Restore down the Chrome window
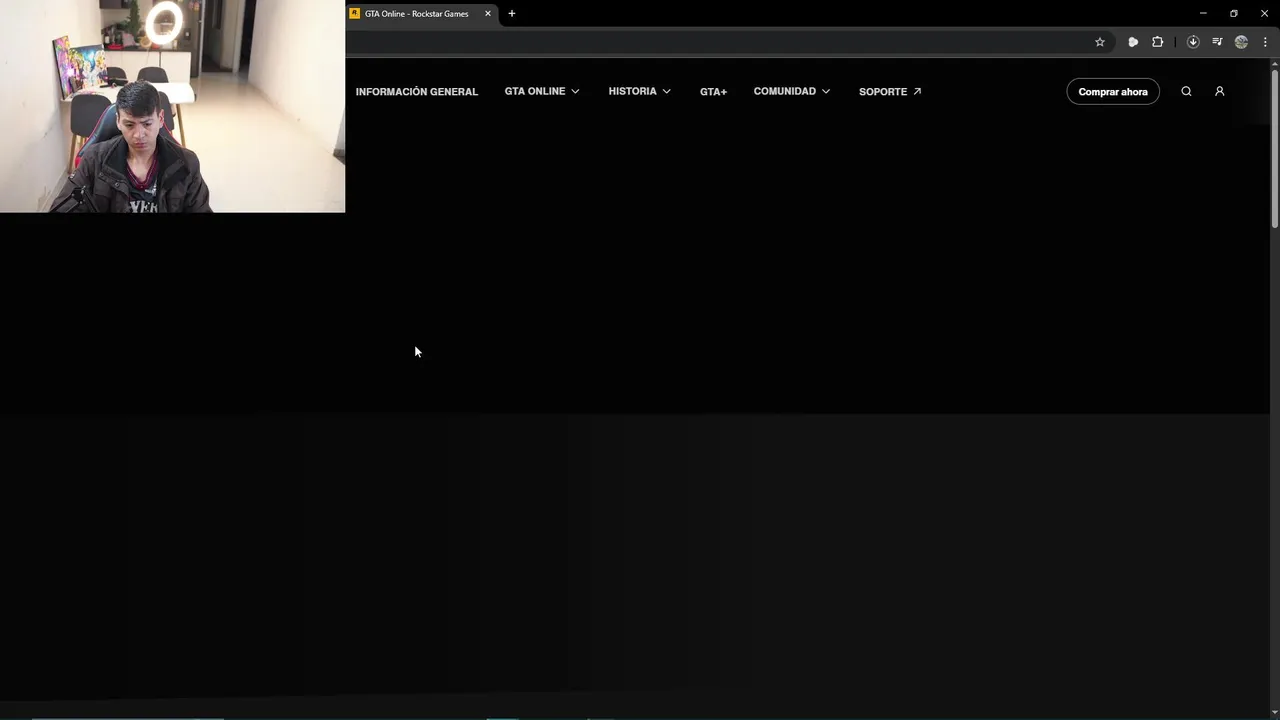Image resolution: width=1280 pixels, height=720 pixels. pyautogui.click(x=1234, y=14)
